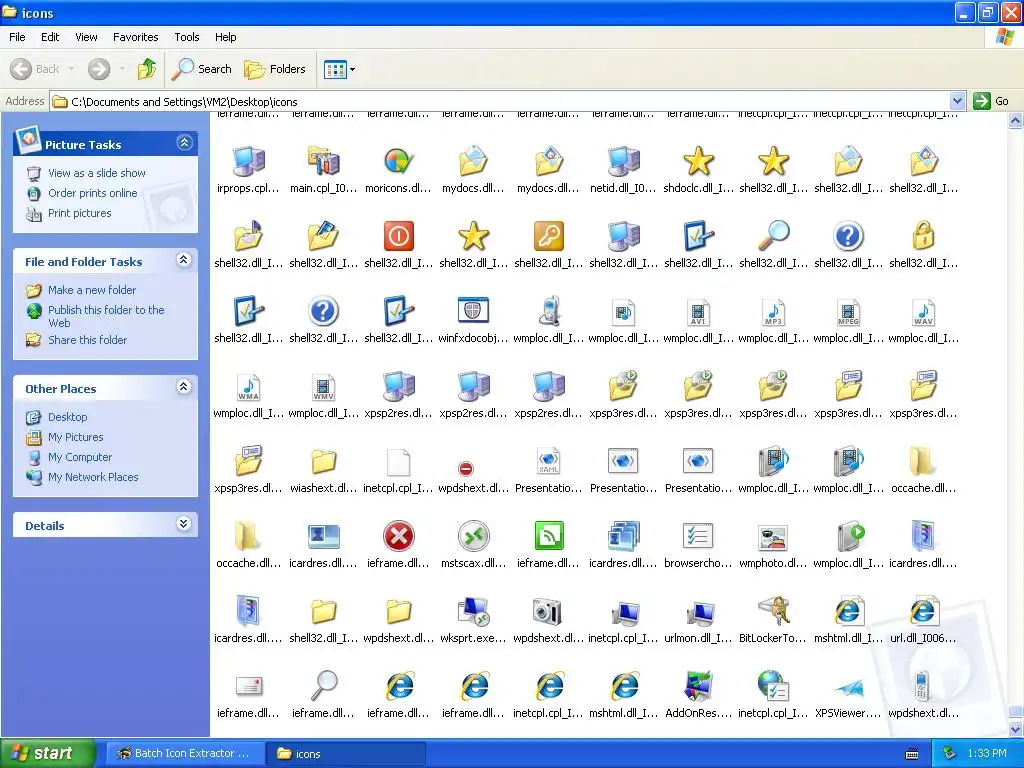Open the Back history dropdown arrow
The image size is (1024, 768).
tap(71, 69)
